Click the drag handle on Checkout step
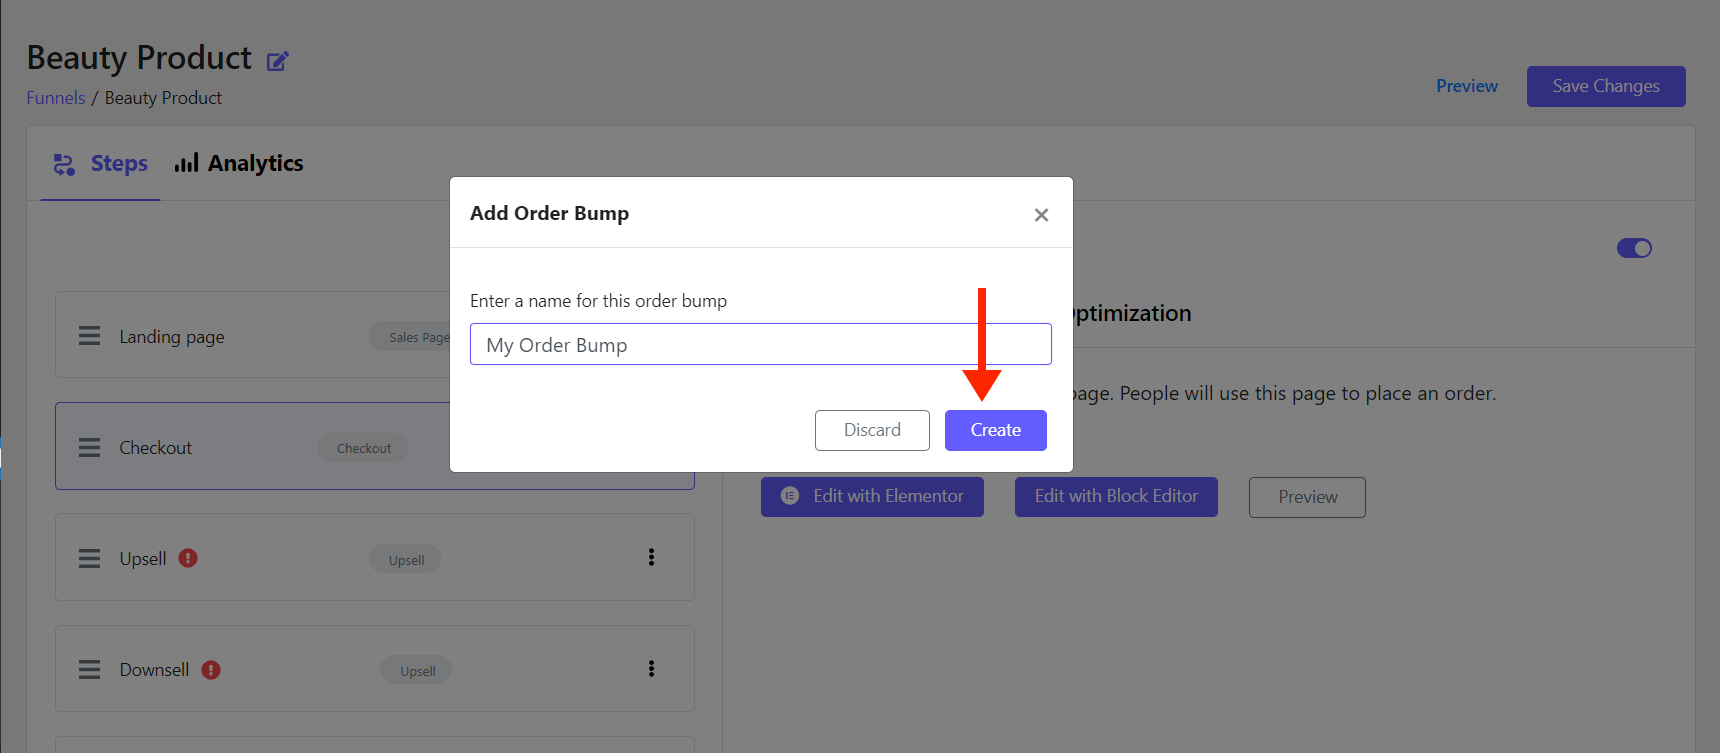Image resolution: width=1720 pixels, height=753 pixels. (x=90, y=447)
